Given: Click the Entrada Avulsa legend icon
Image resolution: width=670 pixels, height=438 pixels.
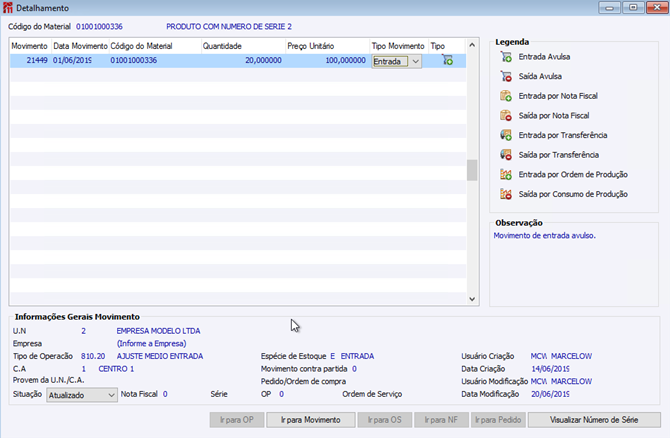Looking at the screenshot, I should 506,57.
